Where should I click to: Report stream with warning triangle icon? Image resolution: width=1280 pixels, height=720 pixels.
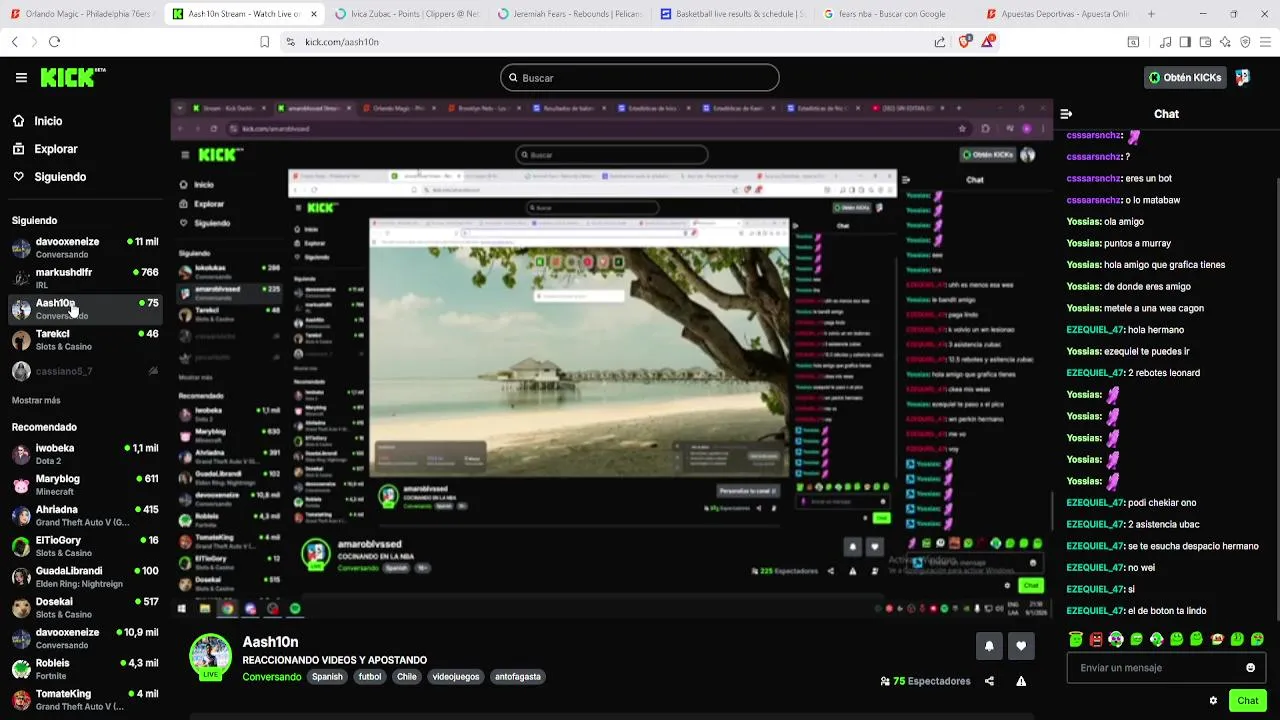1021,681
